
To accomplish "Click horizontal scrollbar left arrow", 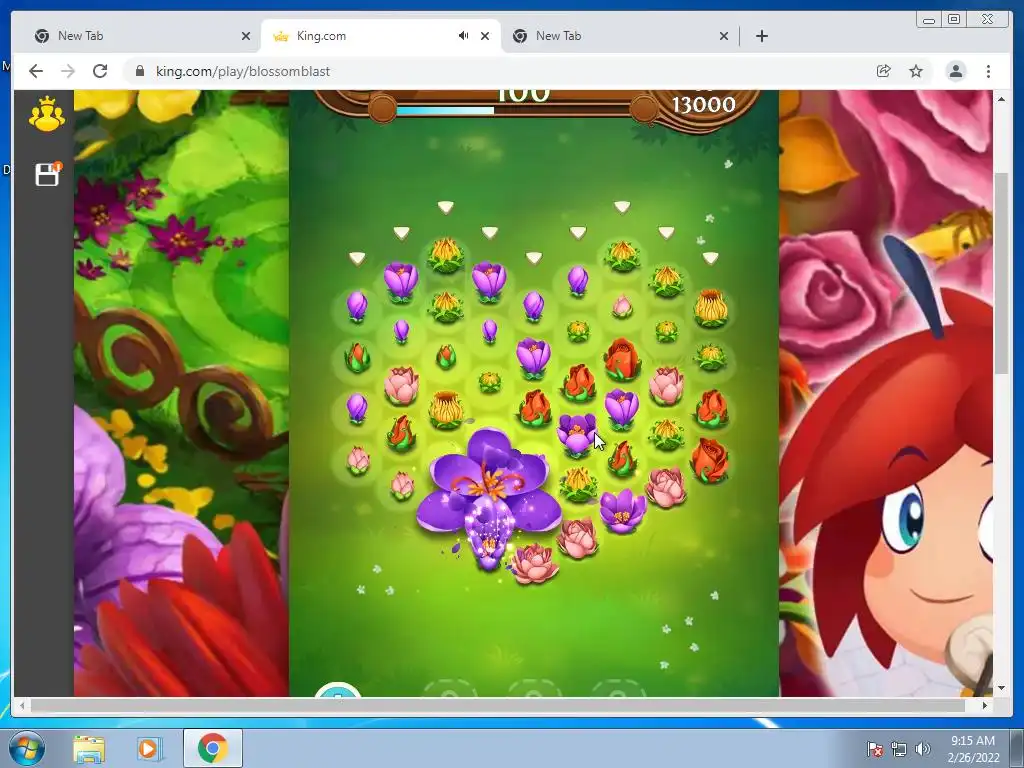I will click(x=23, y=706).
